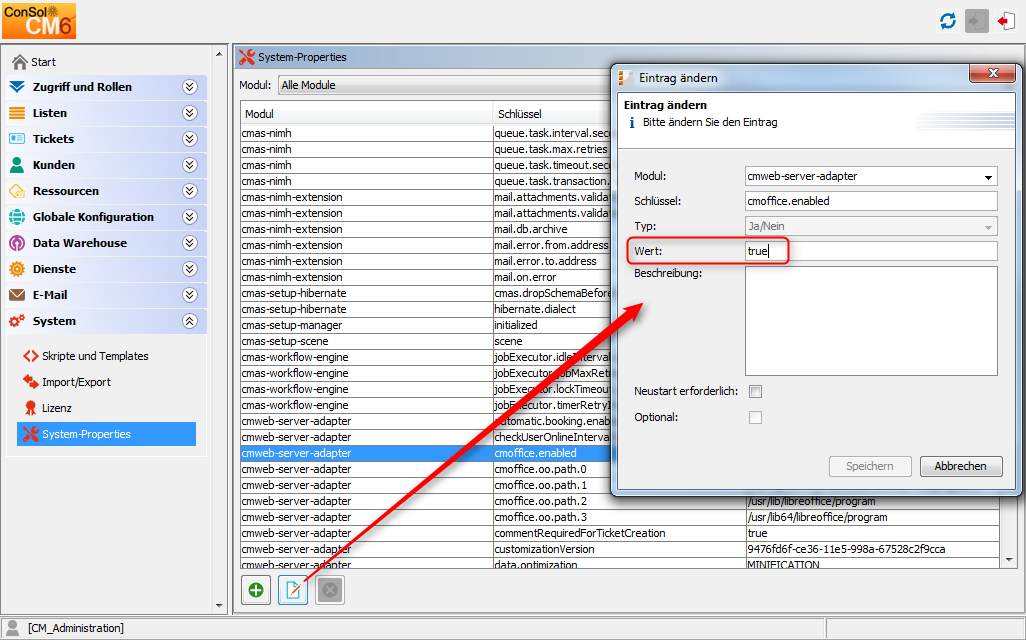Image resolution: width=1026 pixels, height=640 pixels.
Task: Click the logout icon at top right
Action: [x=1006, y=21]
